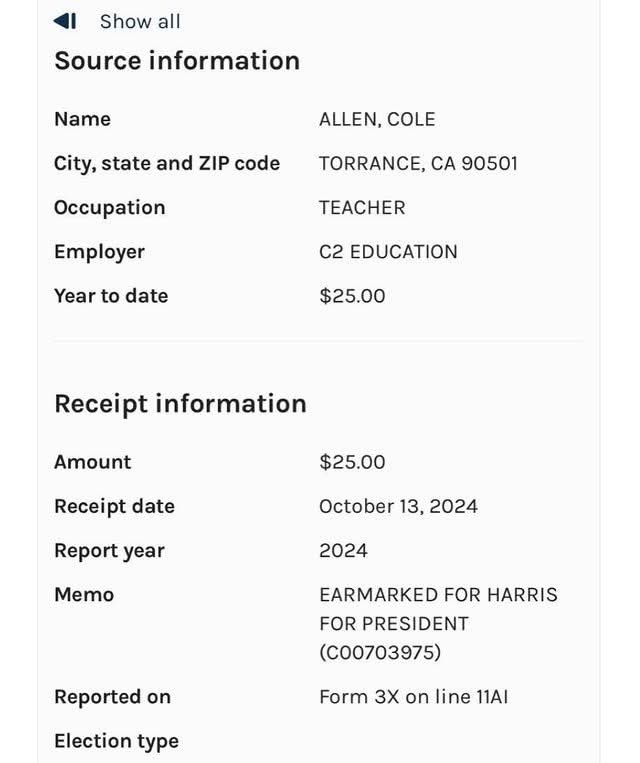This screenshot has height=763, width=640.
Task: Click the Source information heading
Action: (x=177, y=61)
